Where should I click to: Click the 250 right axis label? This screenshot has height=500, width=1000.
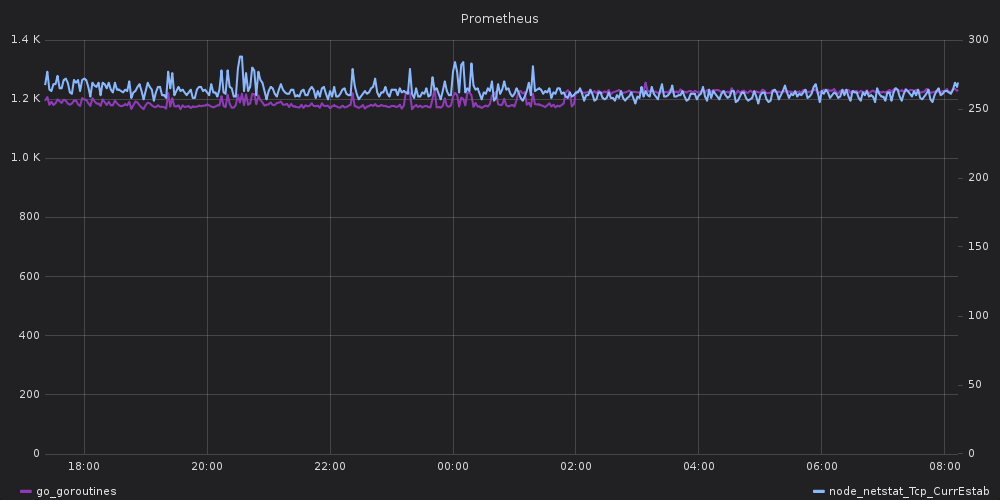click(x=978, y=108)
